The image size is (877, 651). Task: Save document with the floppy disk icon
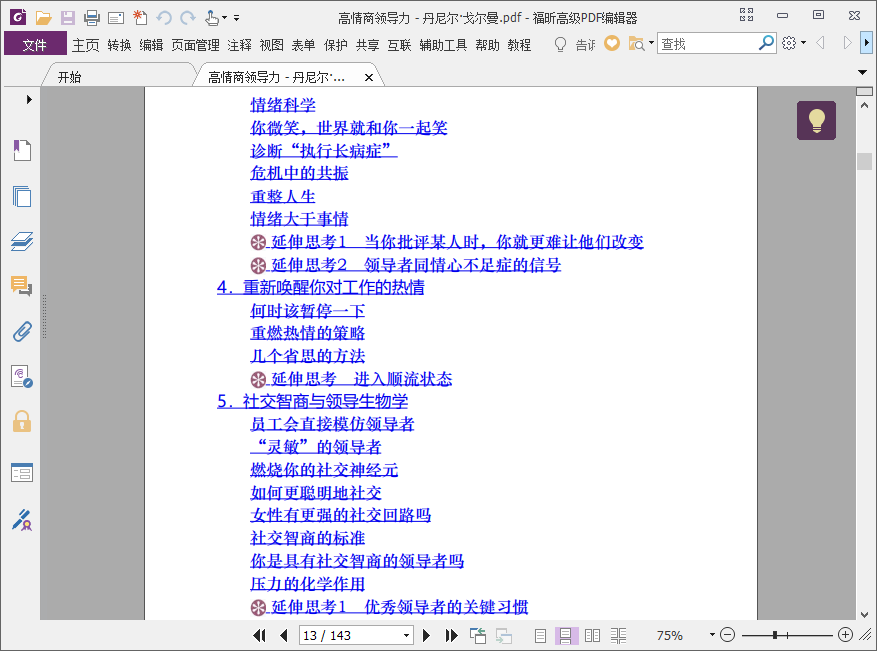click(x=68, y=18)
